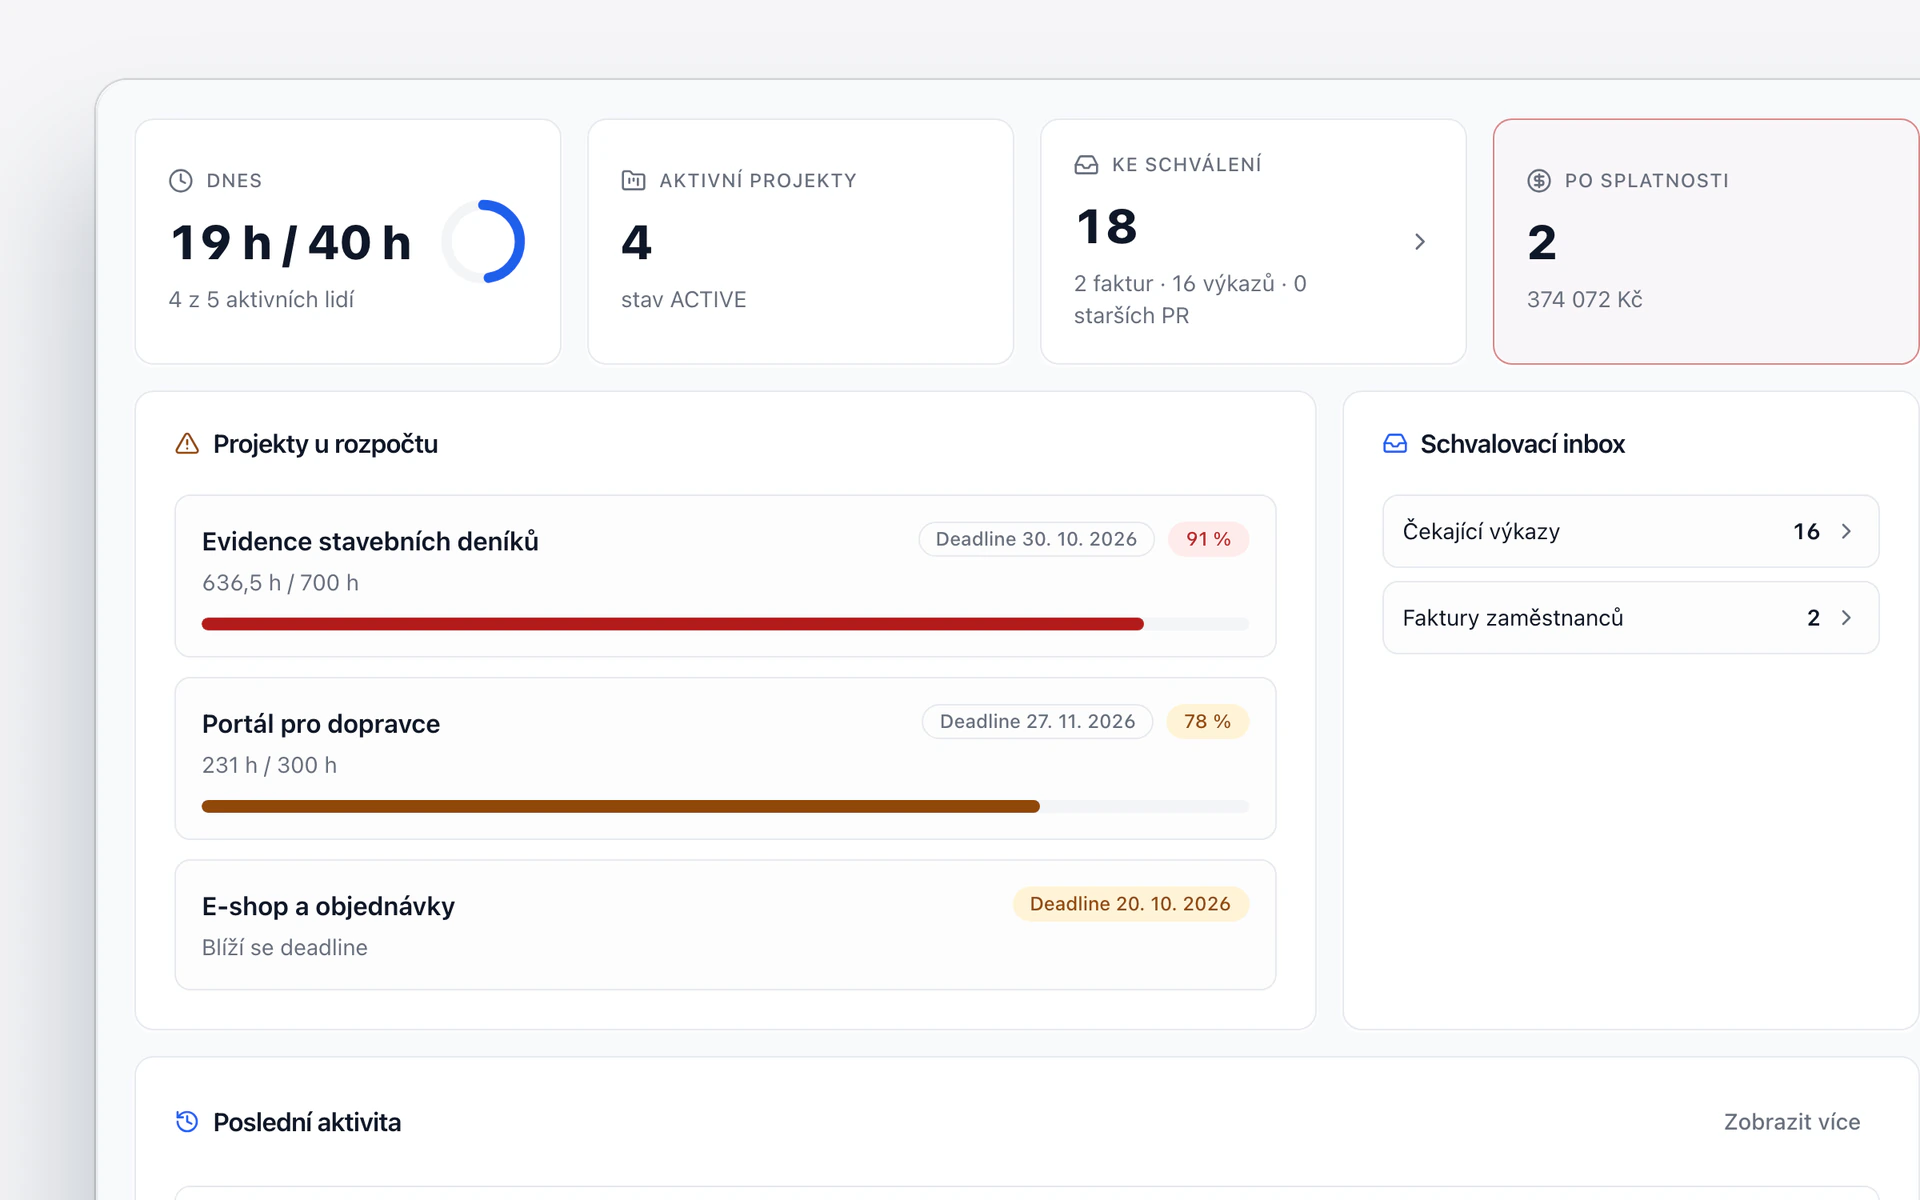Open the Aktivní projekty card
This screenshot has height=1200, width=1920.
click(801, 242)
